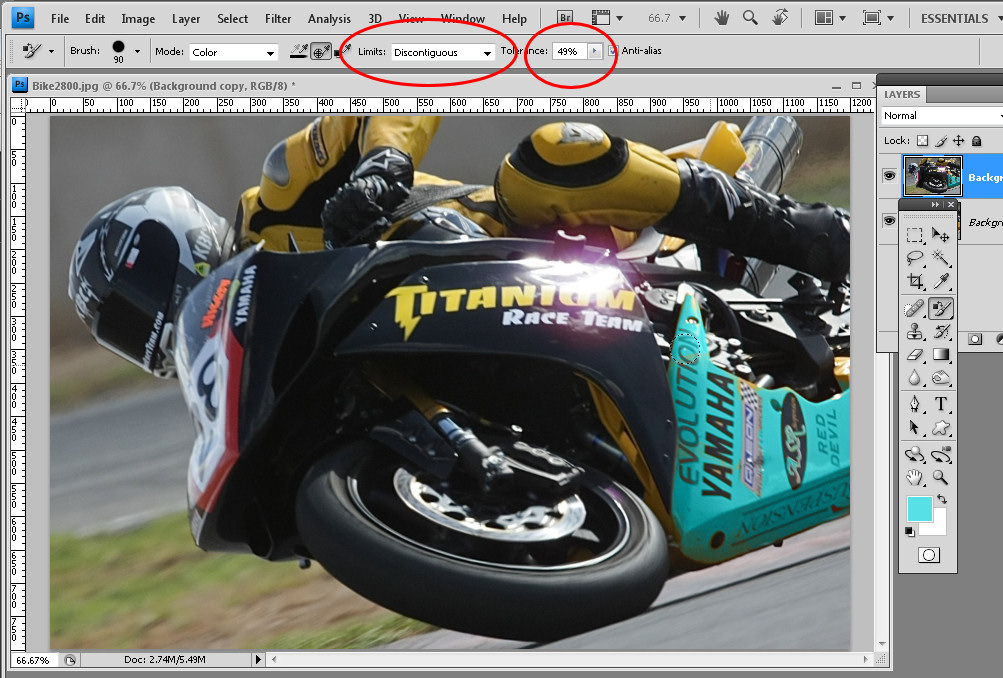Screen dimensions: 1003x678
Task: Open the Filter menu
Action: 278,19
